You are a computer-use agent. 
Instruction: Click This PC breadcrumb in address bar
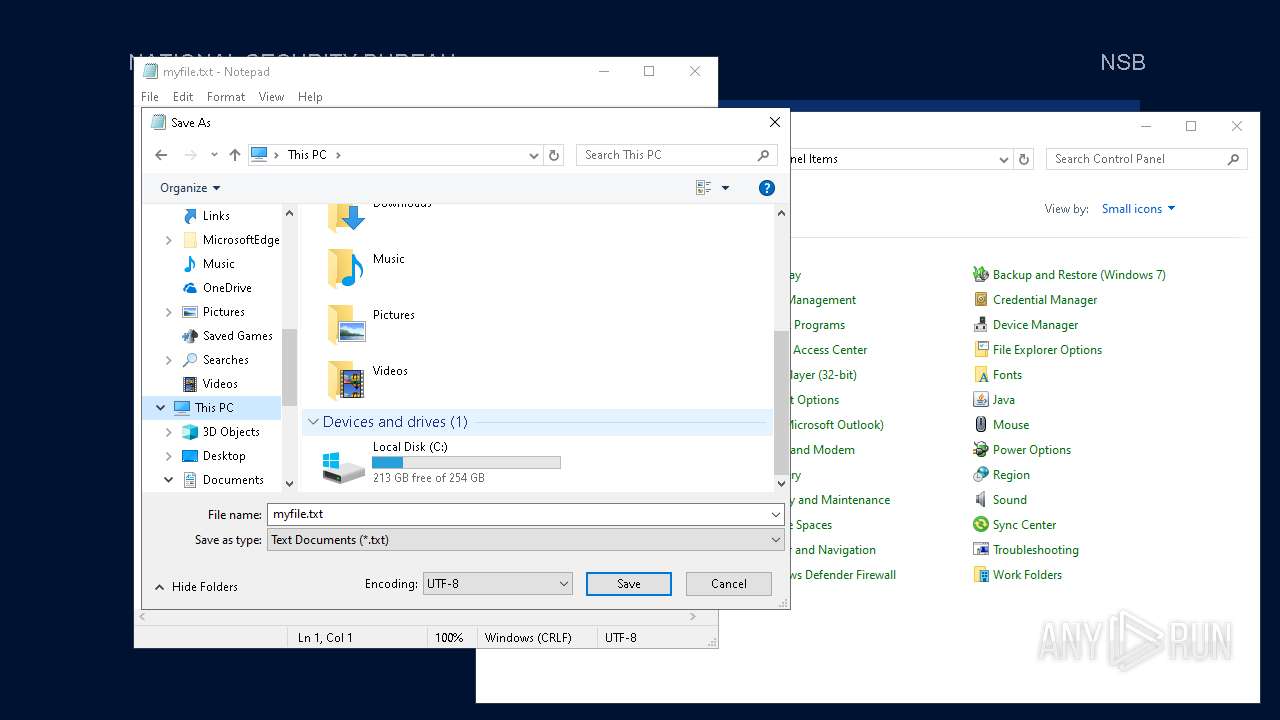[x=307, y=155]
